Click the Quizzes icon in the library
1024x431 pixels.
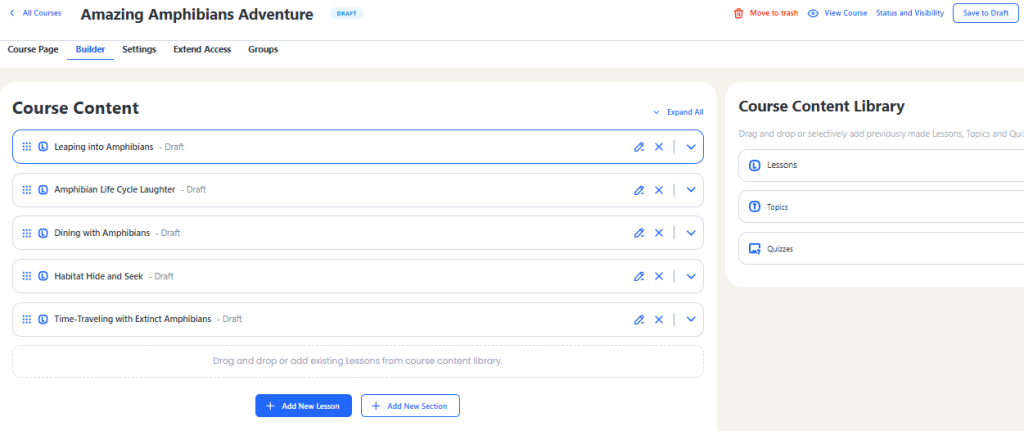tap(755, 249)
